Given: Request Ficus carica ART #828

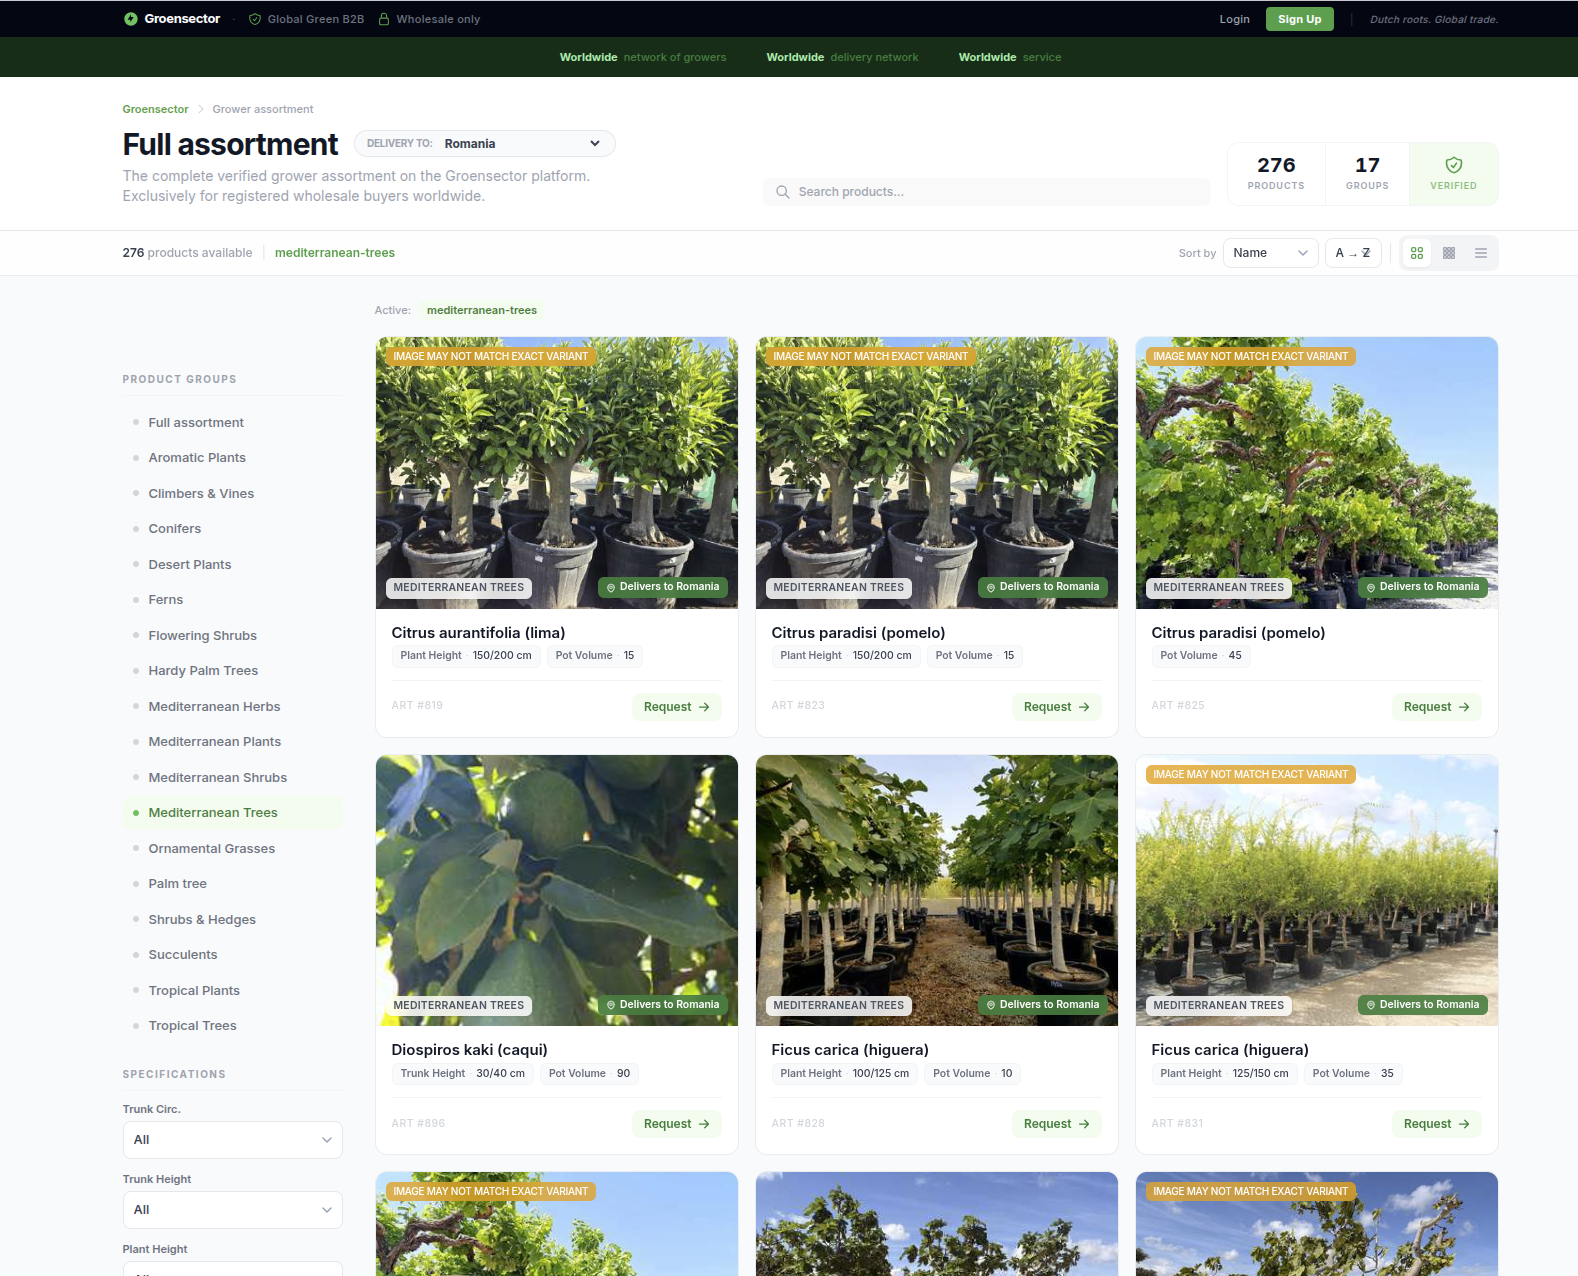Looking at the screenshot, I should (1057, 1124).
